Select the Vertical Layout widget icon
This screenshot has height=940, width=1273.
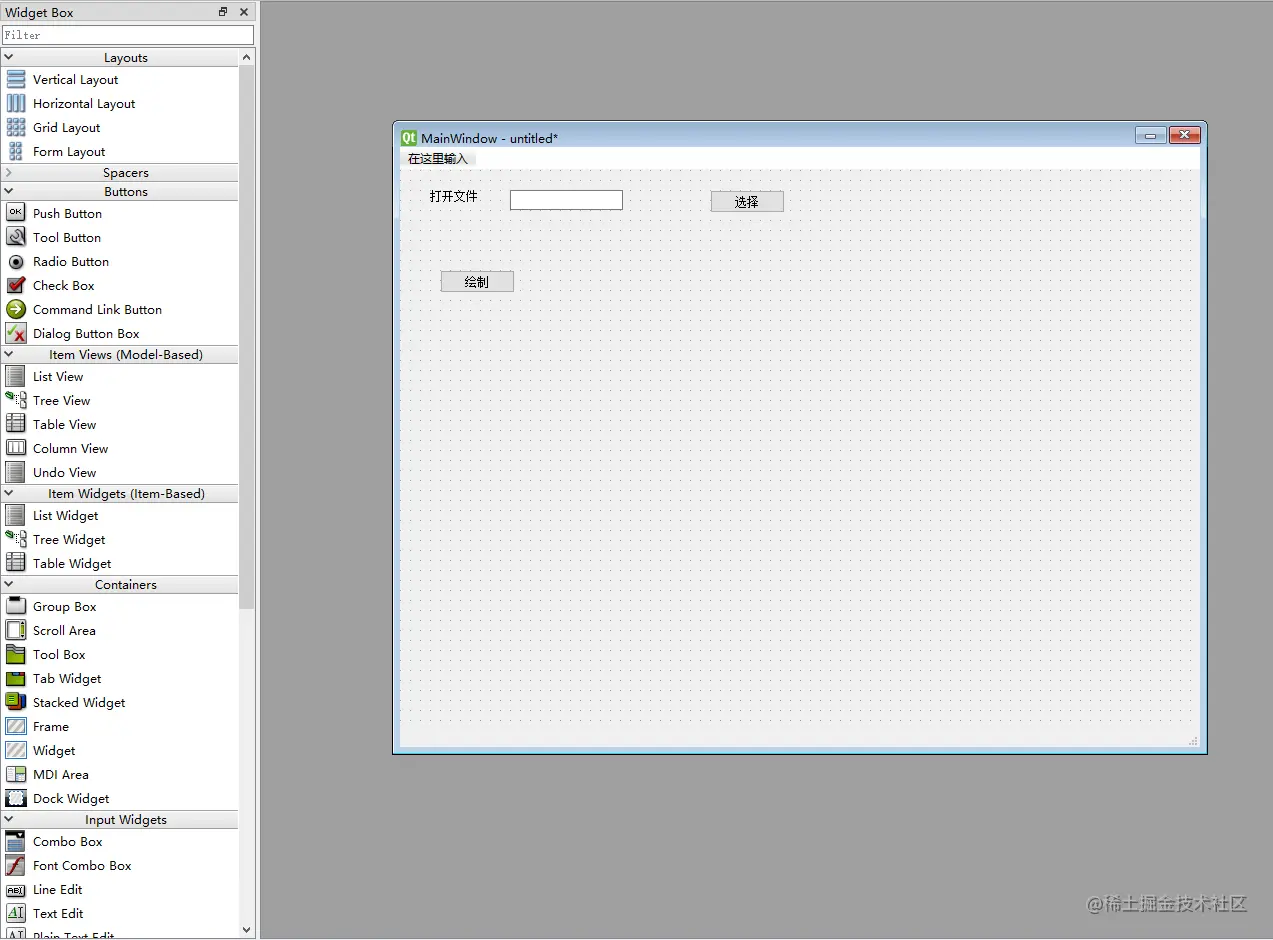click(x=16, y=80)
